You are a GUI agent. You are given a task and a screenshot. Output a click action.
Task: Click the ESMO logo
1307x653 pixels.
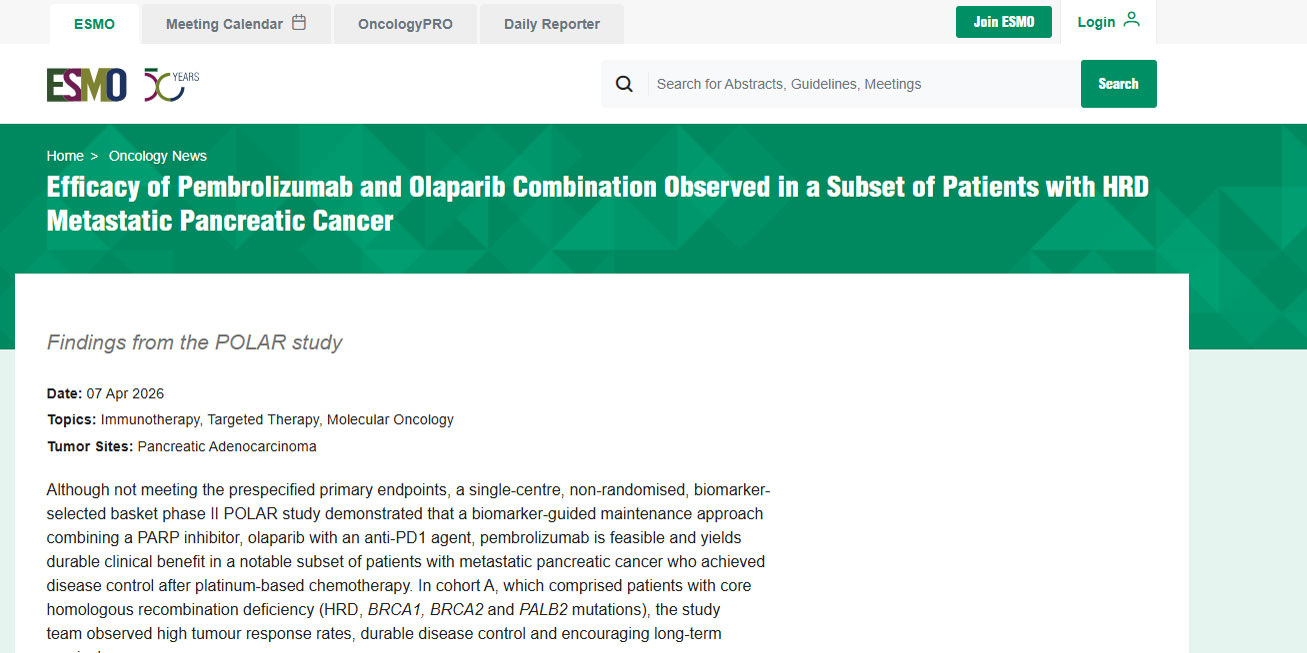(86, 85)
